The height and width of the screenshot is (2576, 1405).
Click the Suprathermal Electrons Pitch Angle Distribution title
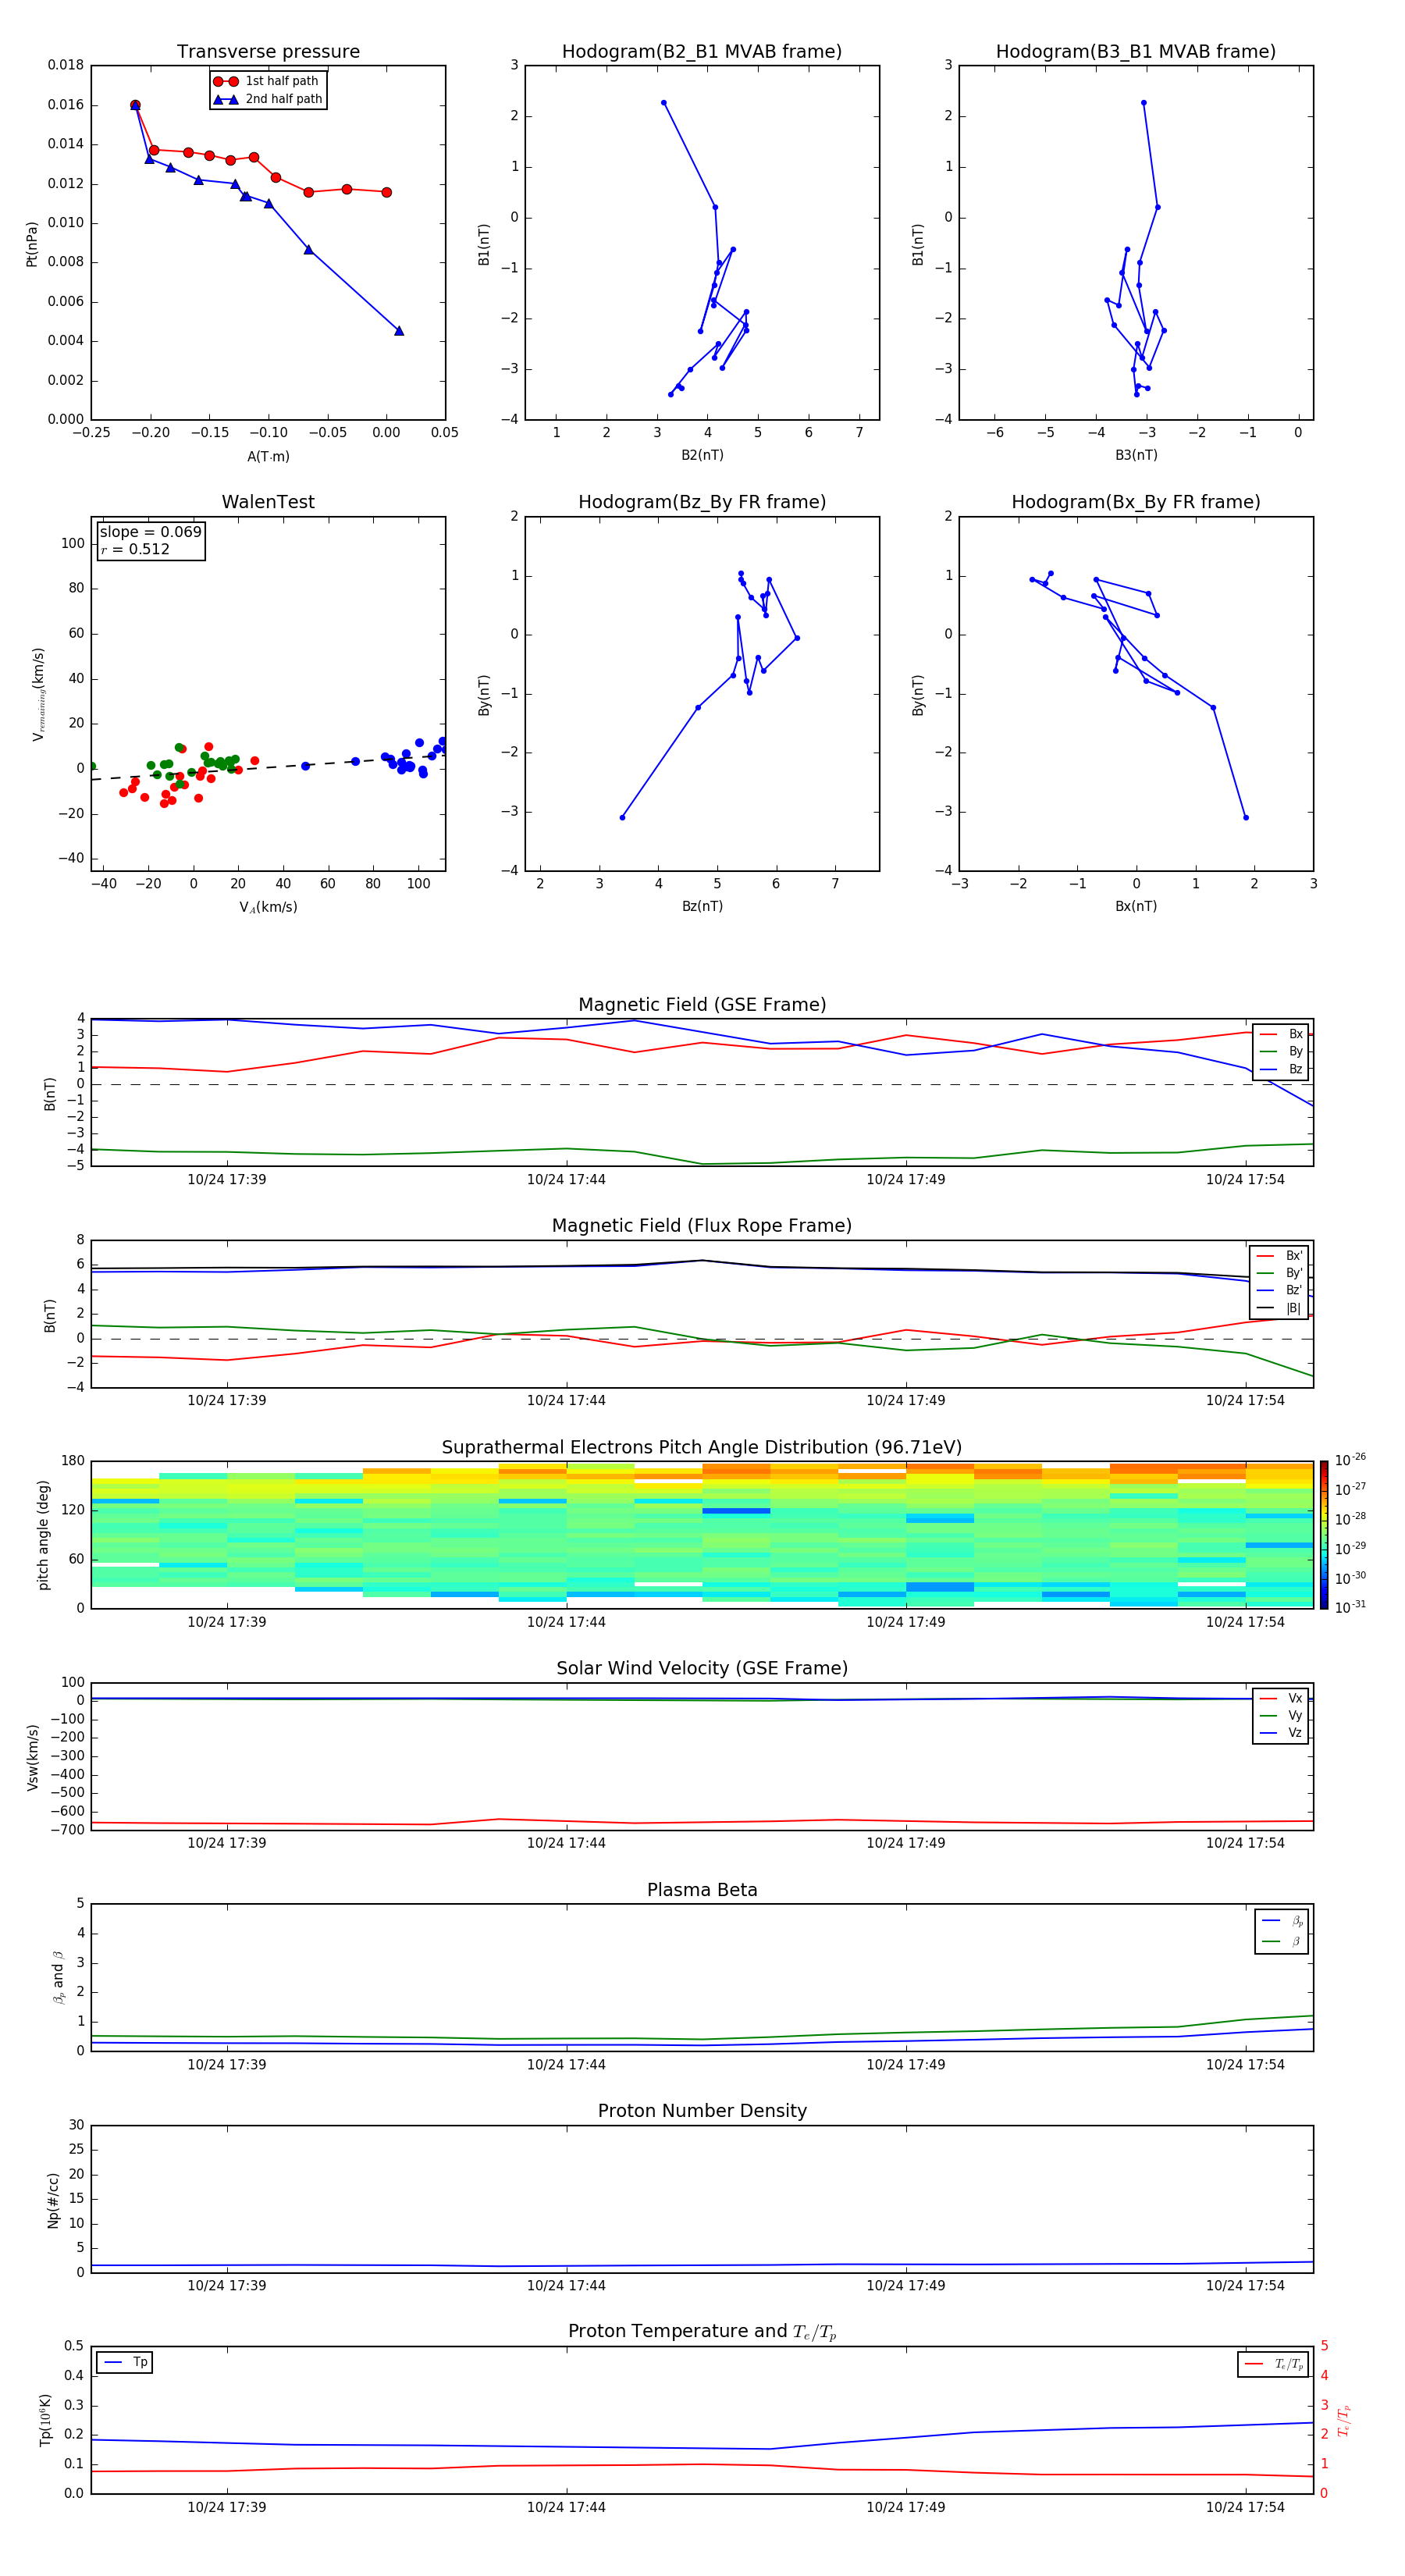tap(702, 1448)
